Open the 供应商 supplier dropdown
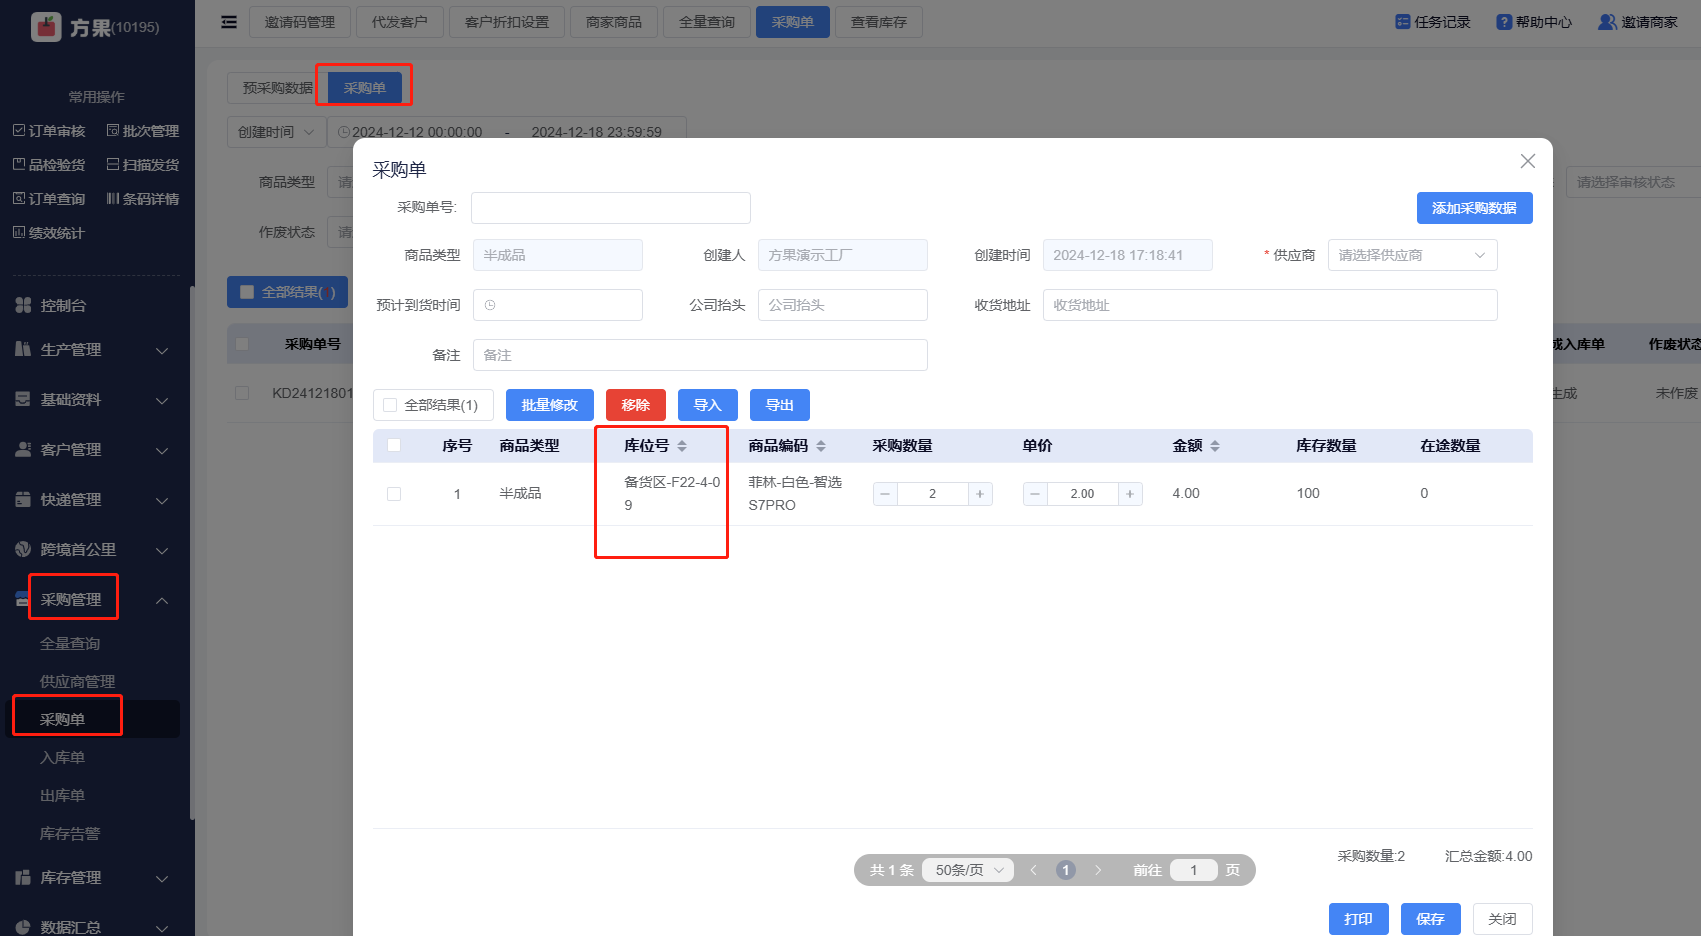The width and height of the screenshot is (1701, 936). pos(1411,255)
